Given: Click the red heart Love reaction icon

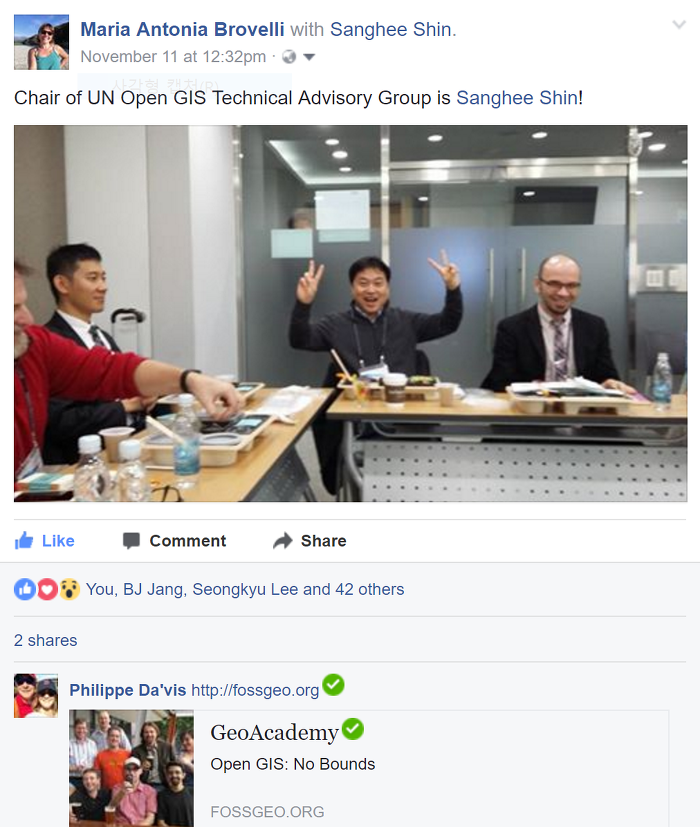Looking at the screenshot, I should 47,589.
